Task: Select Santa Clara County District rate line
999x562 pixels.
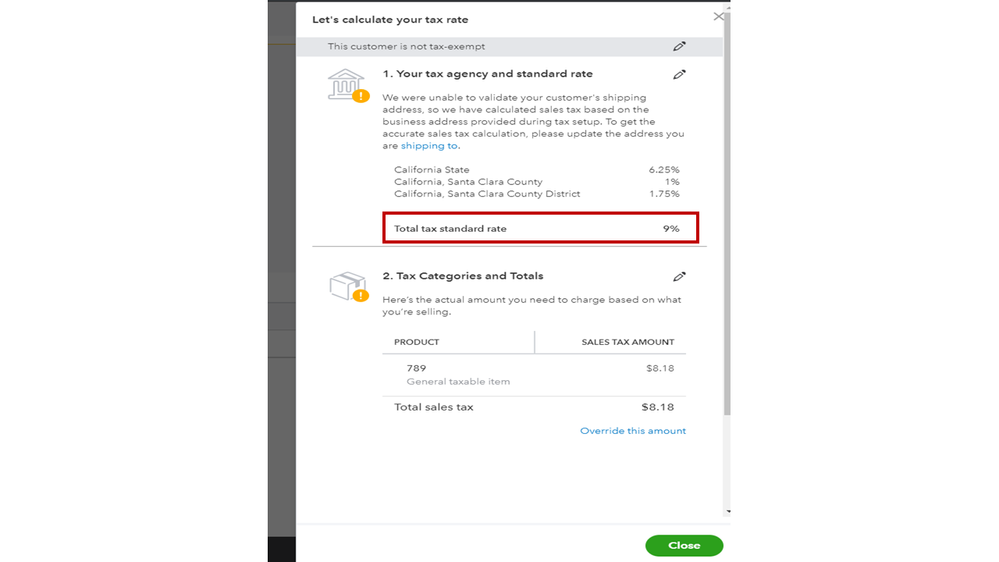Action: click(536, 194)
